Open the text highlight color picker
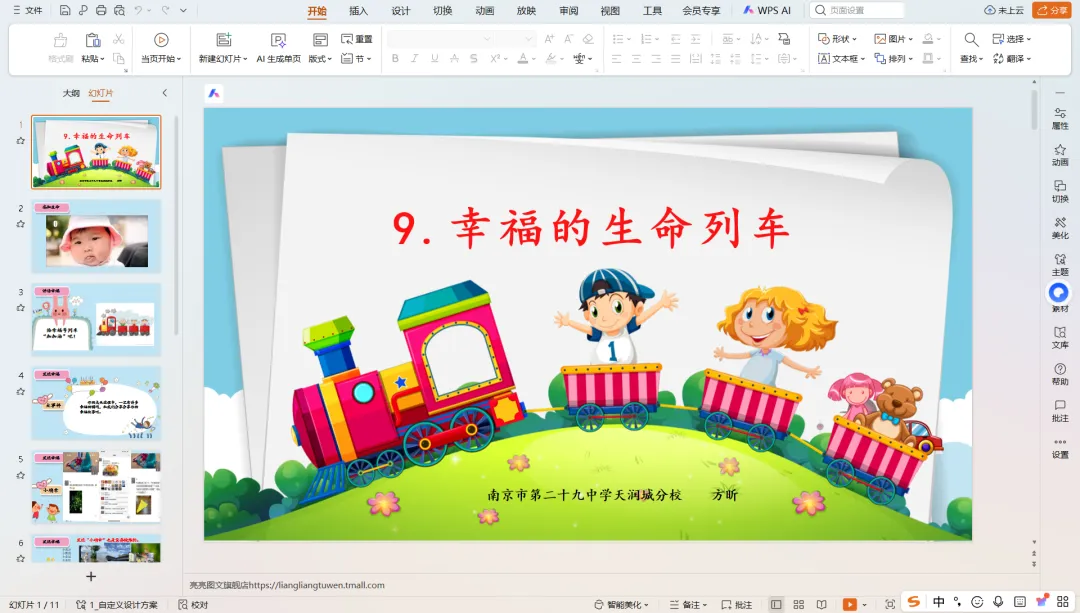Image resolution: width=1080 pixels, height=613 pixels. tap(554, 59)
